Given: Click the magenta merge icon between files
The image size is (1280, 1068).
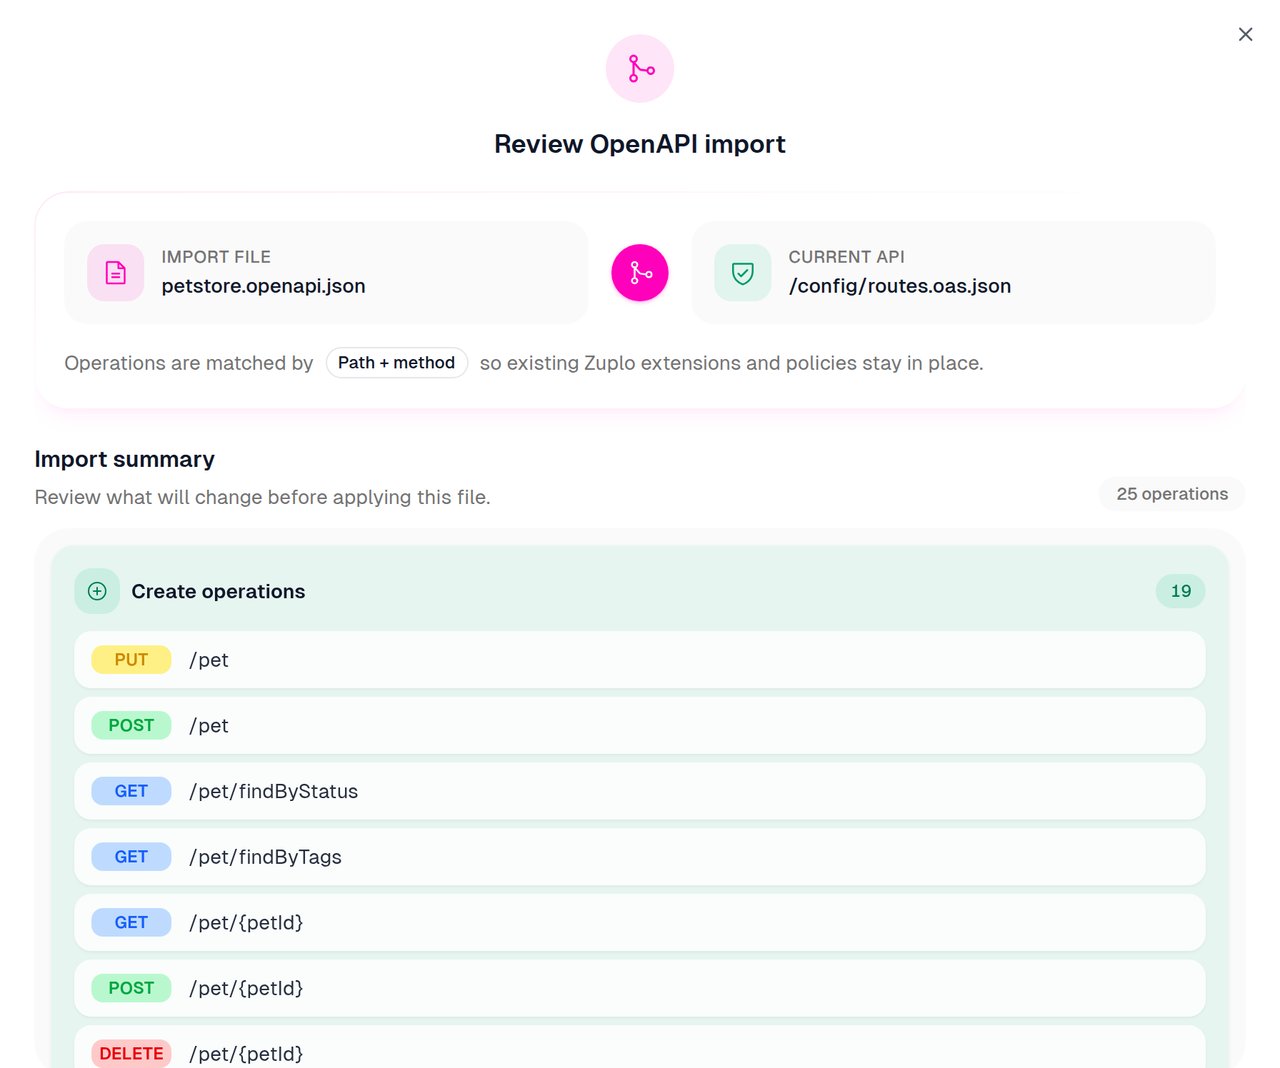Looking at the screenshot, I should [640, 273].
